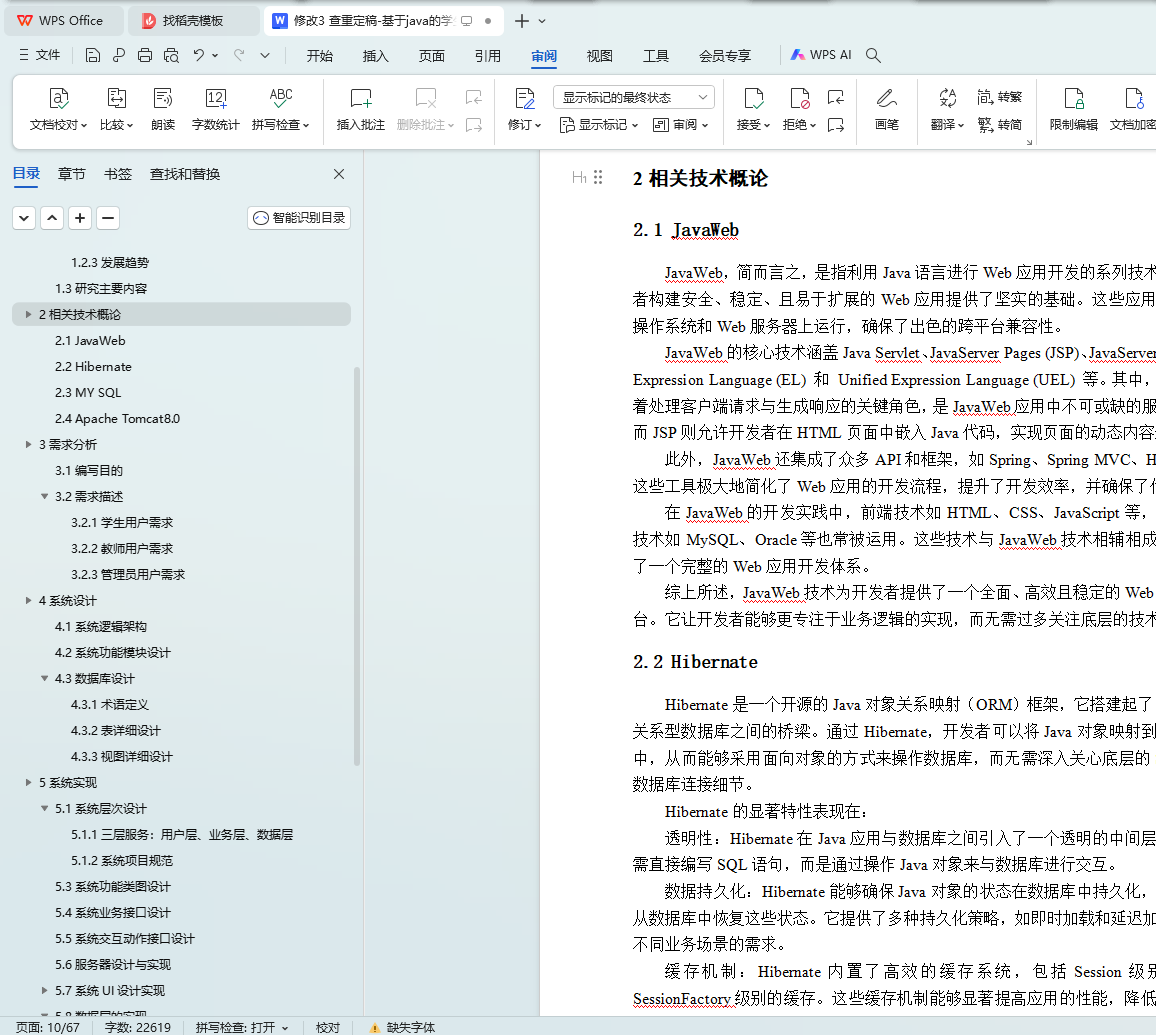This screenshot has width=1156, height=1035.
Task: Collapse the 3.2 需求描述 outline node
Action: pyautogui.click(x=44, y=496)
